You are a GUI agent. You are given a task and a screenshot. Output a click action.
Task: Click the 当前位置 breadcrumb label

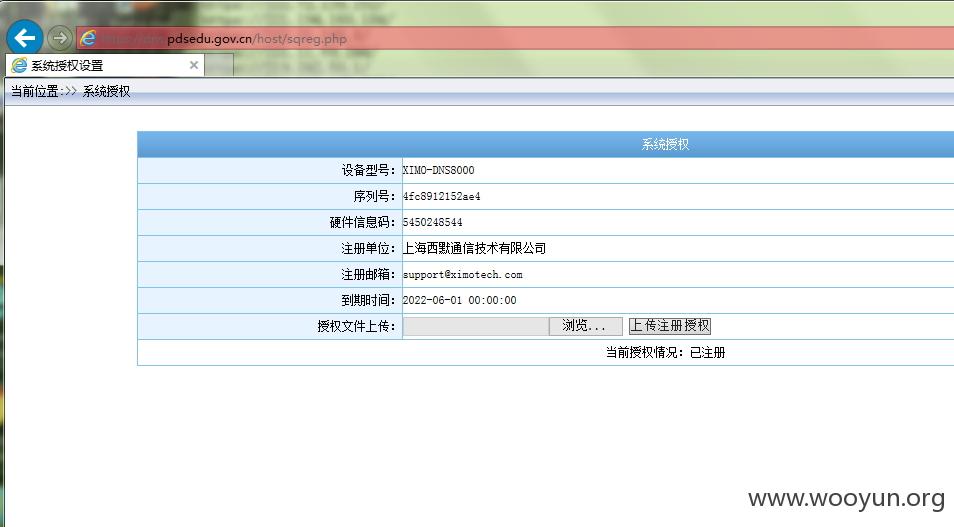35,91
